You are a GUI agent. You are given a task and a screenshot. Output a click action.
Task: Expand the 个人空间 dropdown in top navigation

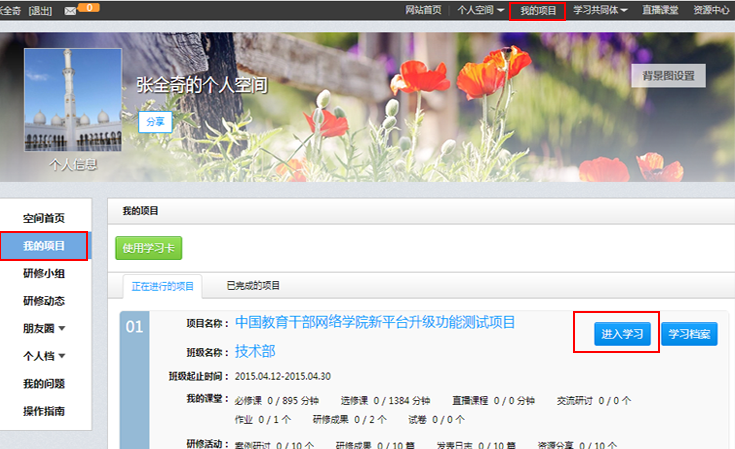[x=480, y=10]
